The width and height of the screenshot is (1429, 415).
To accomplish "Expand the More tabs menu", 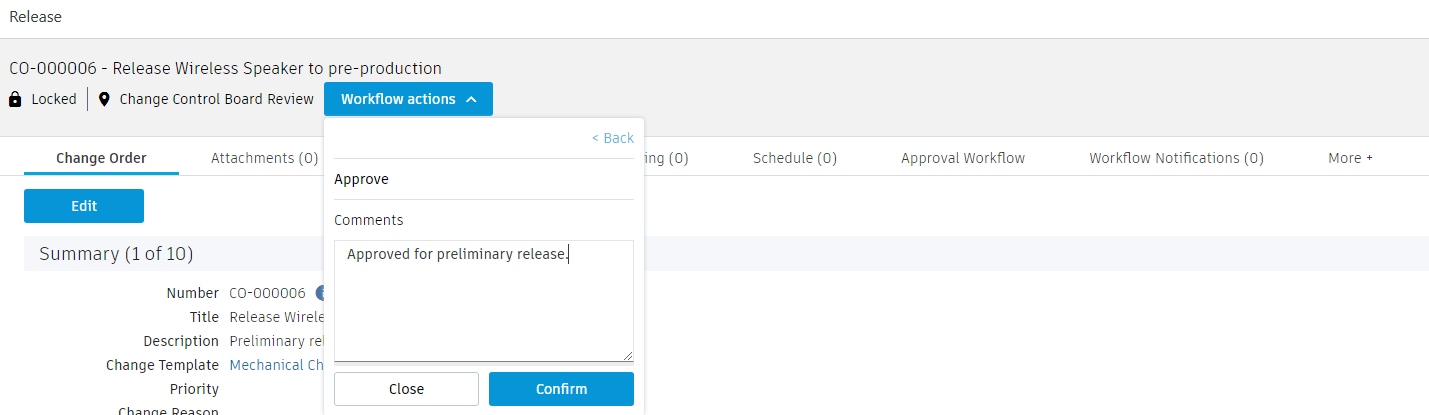I will (x=1350, y=158).
